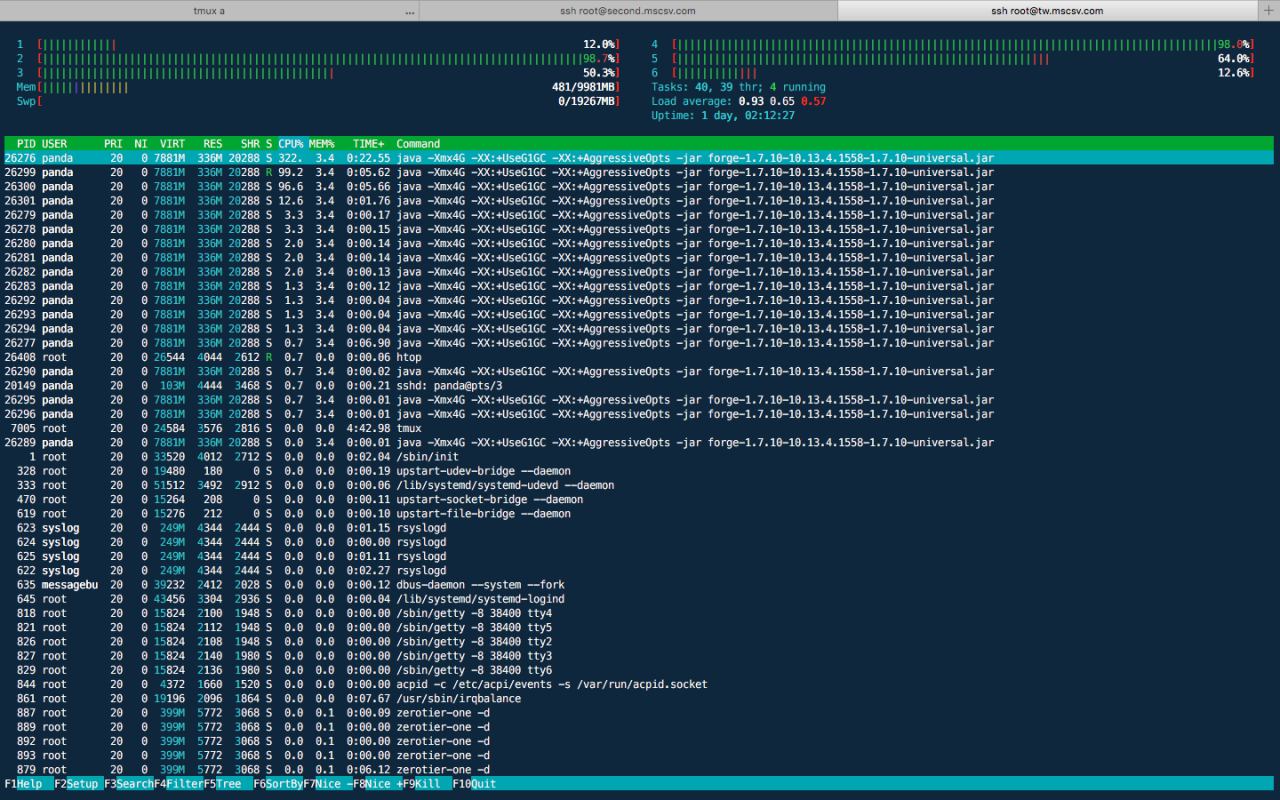Select the sshd: panda@pts/3 process row

coord(639,385)
